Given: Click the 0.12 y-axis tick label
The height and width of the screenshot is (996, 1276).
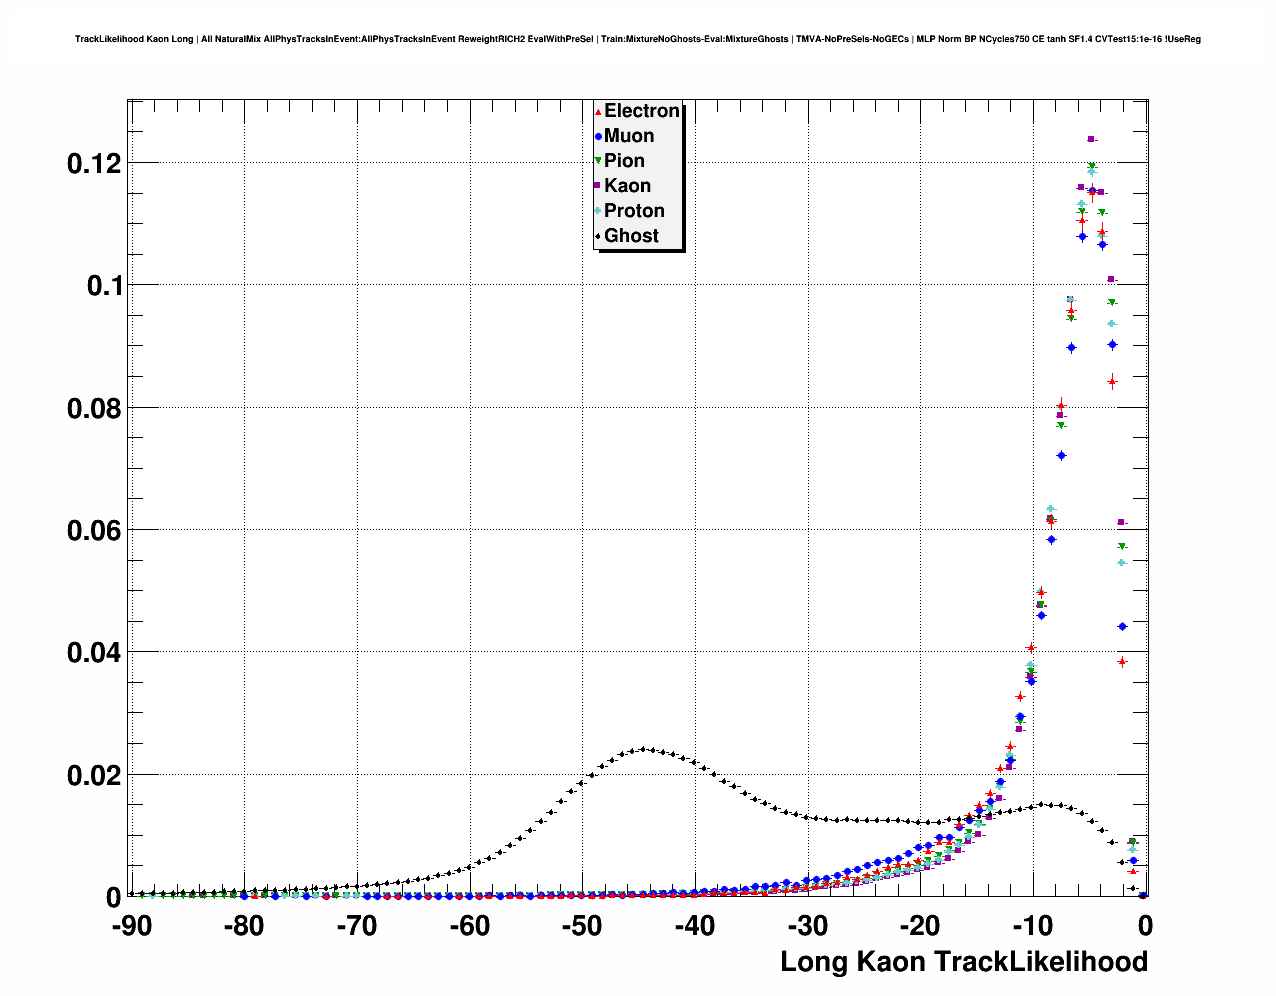Looking at the screenshot, I should 94,164.
